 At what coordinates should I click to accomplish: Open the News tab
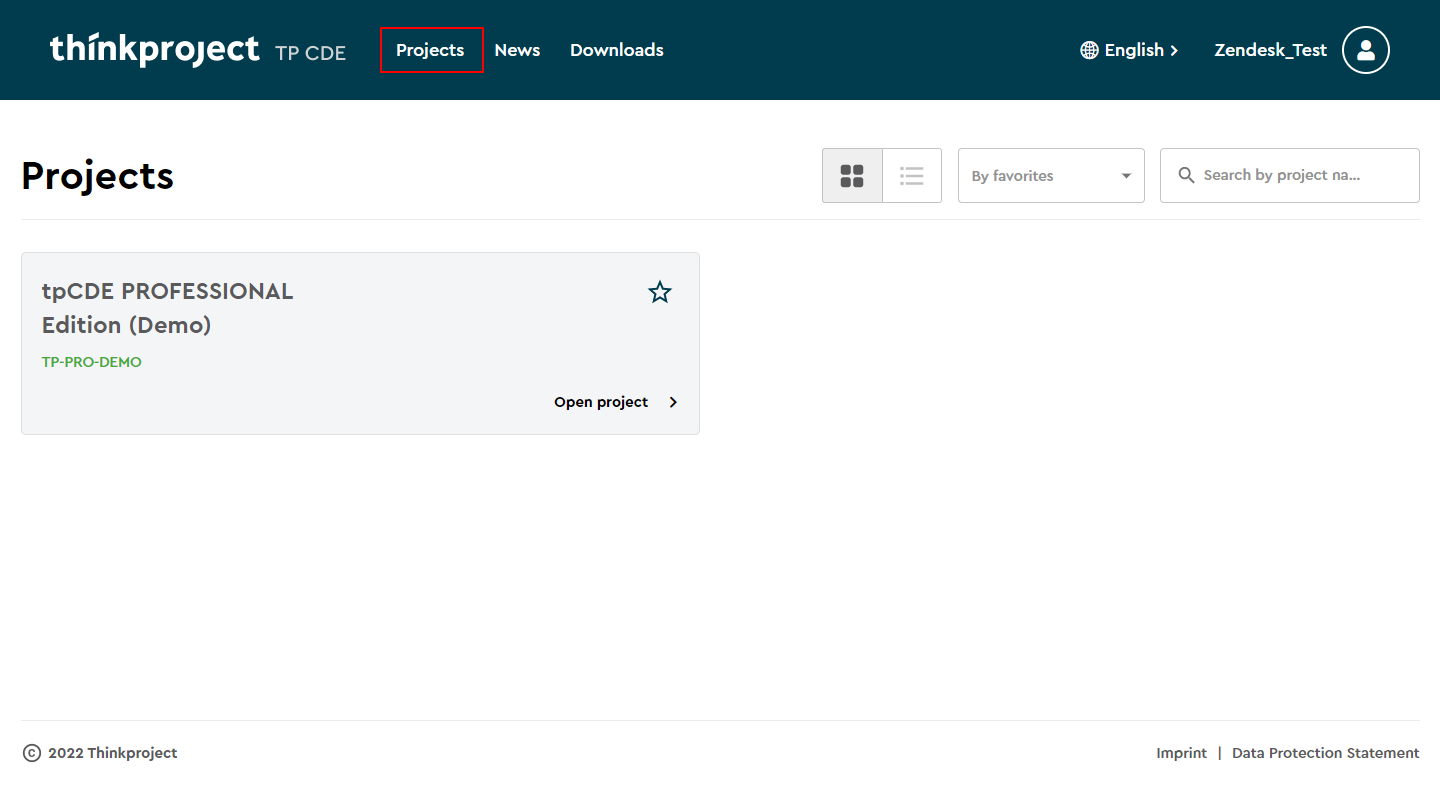[517, 50]
